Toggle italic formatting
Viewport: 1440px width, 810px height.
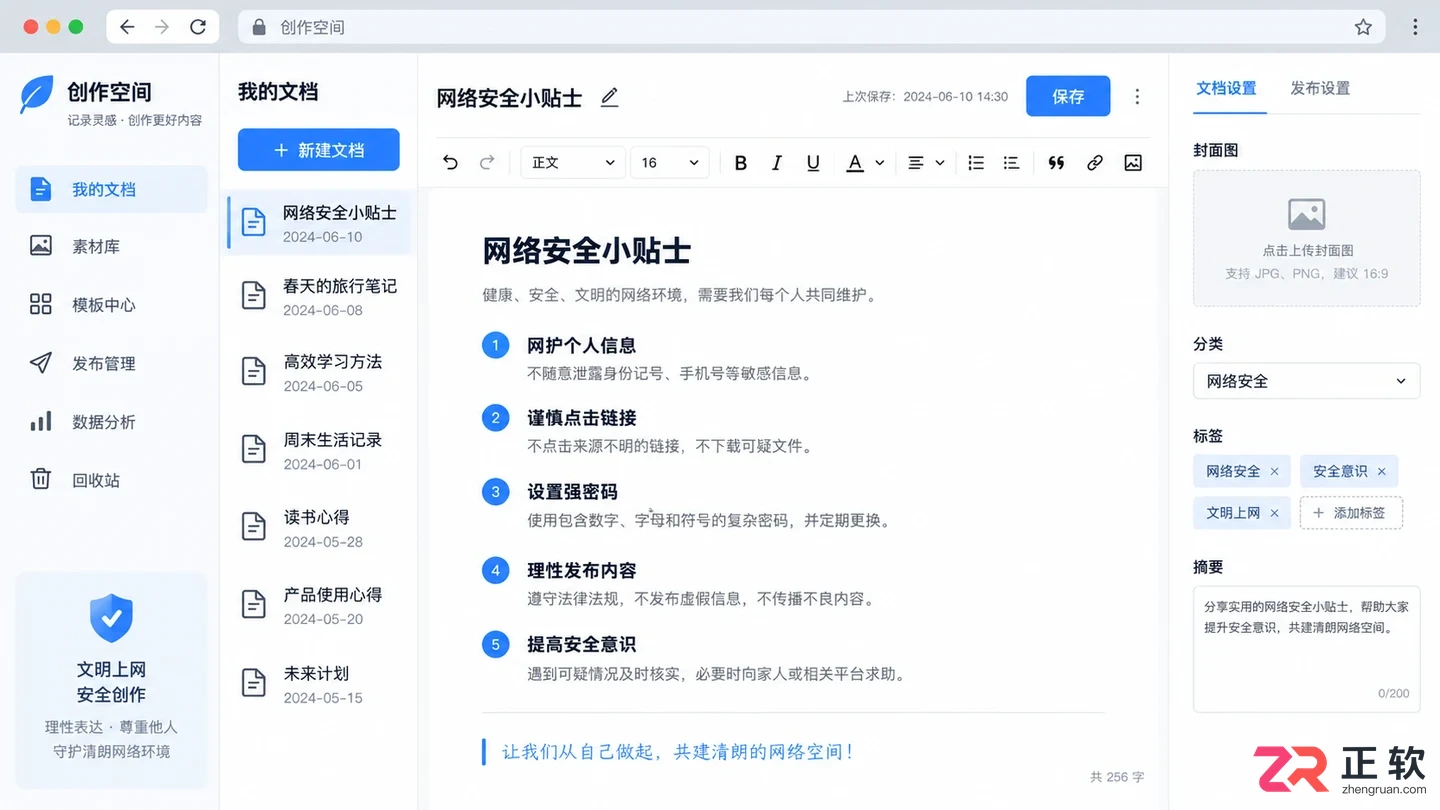[777, 163]
